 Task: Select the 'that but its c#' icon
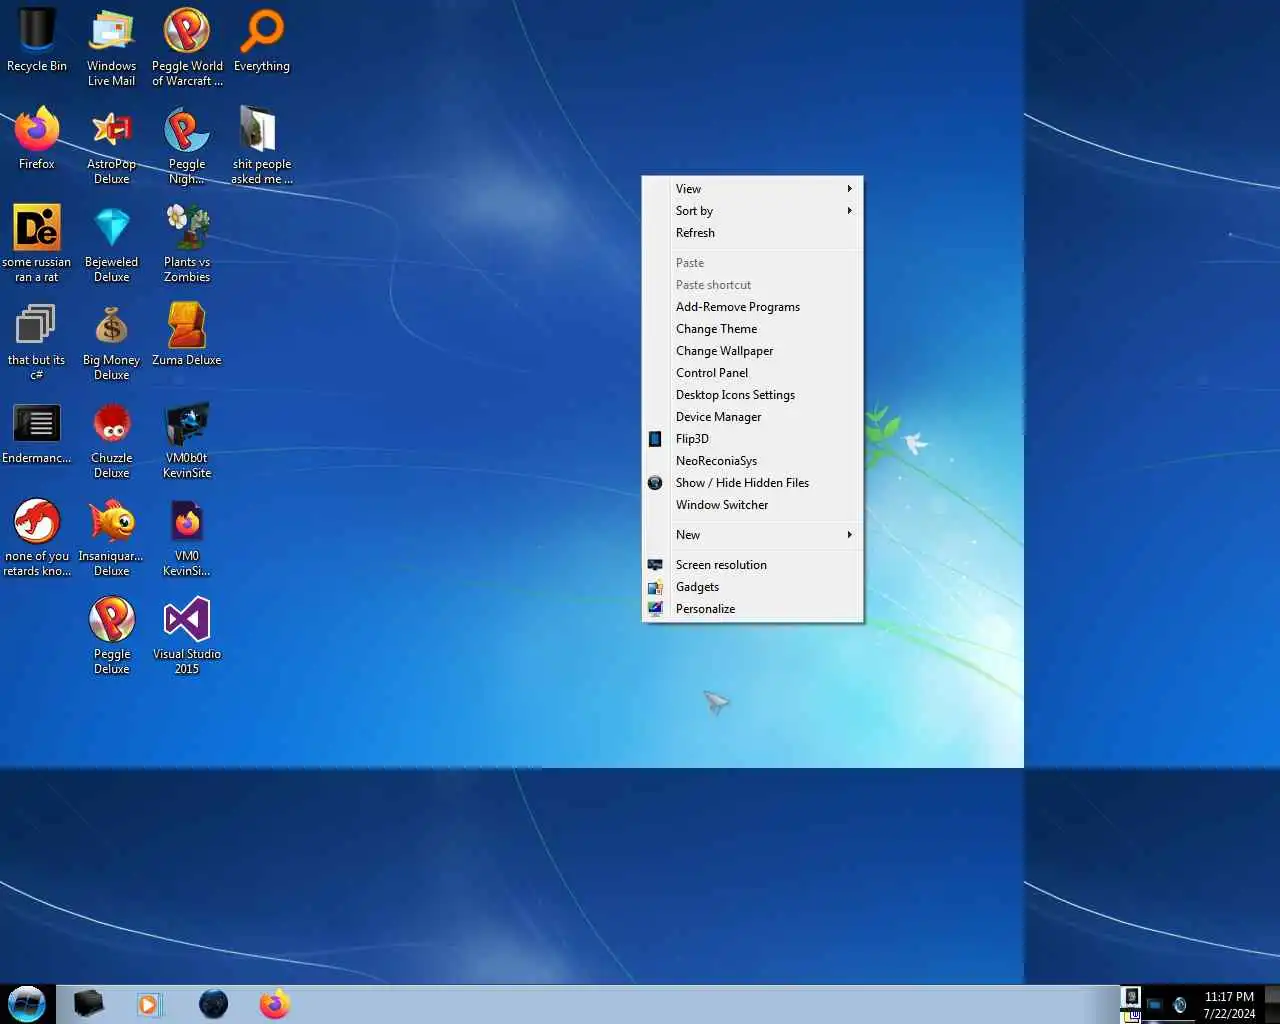coord(37,342)
